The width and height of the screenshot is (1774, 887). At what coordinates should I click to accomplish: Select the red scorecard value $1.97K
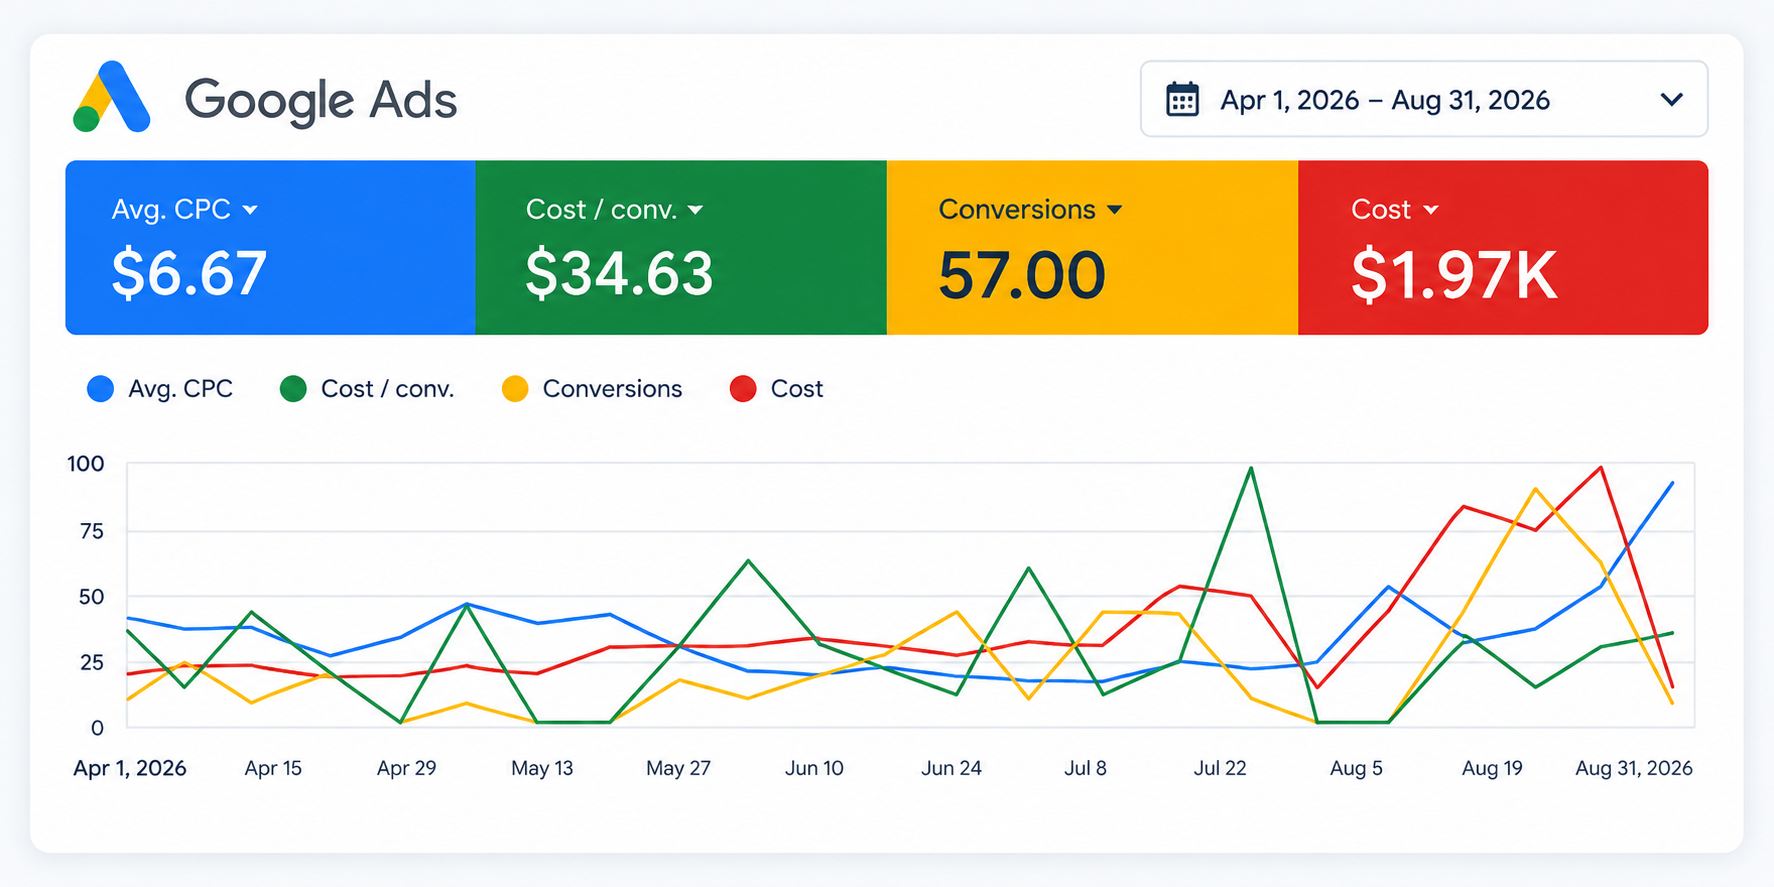(x=1454, y=276)
